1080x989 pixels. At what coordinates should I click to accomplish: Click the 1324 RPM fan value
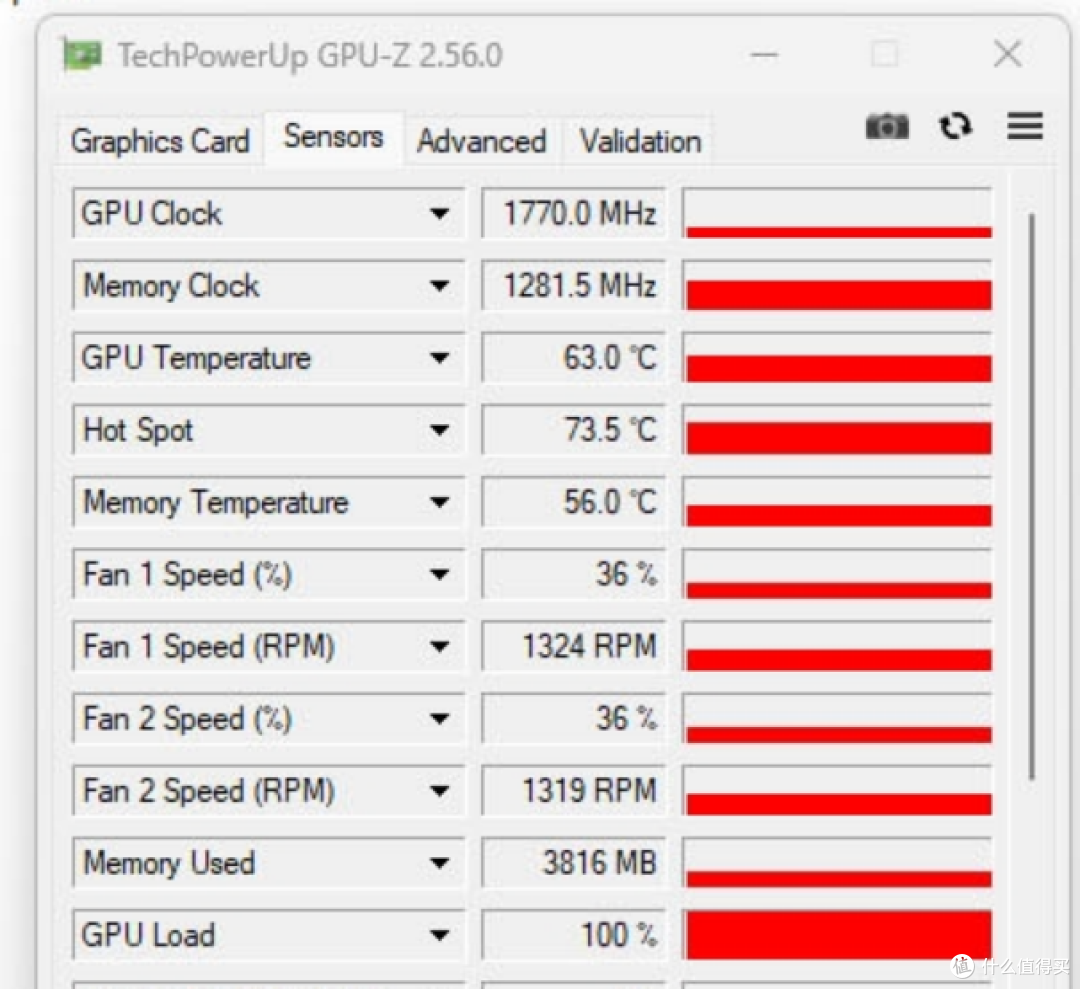pyautogui.click(x=574, y=646)
